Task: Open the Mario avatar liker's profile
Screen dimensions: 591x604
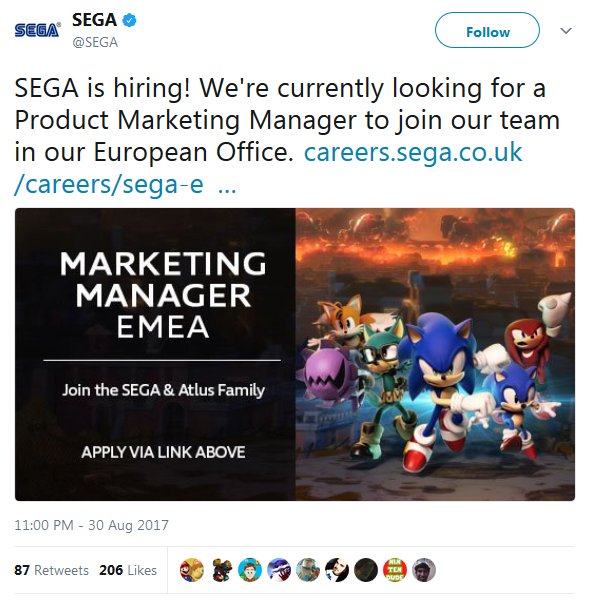Action: (x=192, y=570)
